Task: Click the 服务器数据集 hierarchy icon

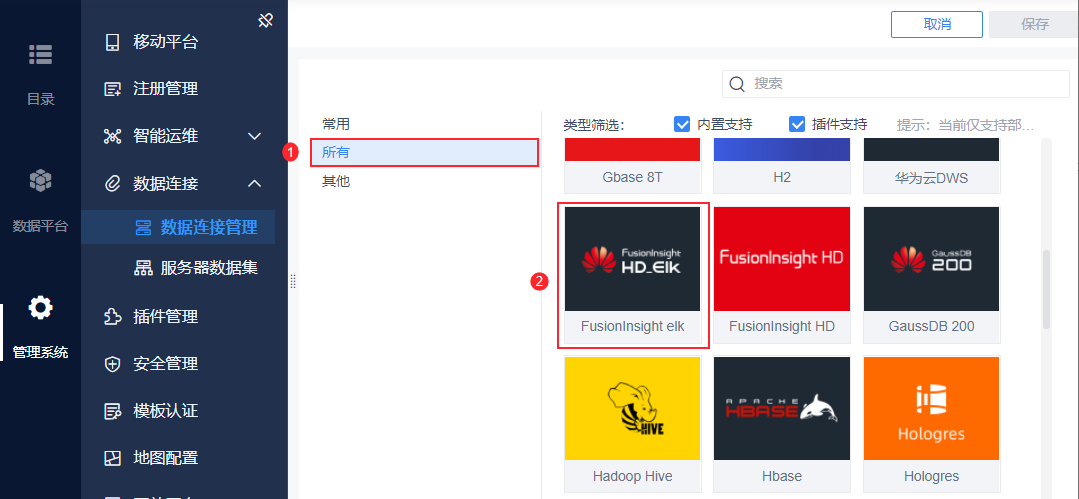Action: click(142, 268)
